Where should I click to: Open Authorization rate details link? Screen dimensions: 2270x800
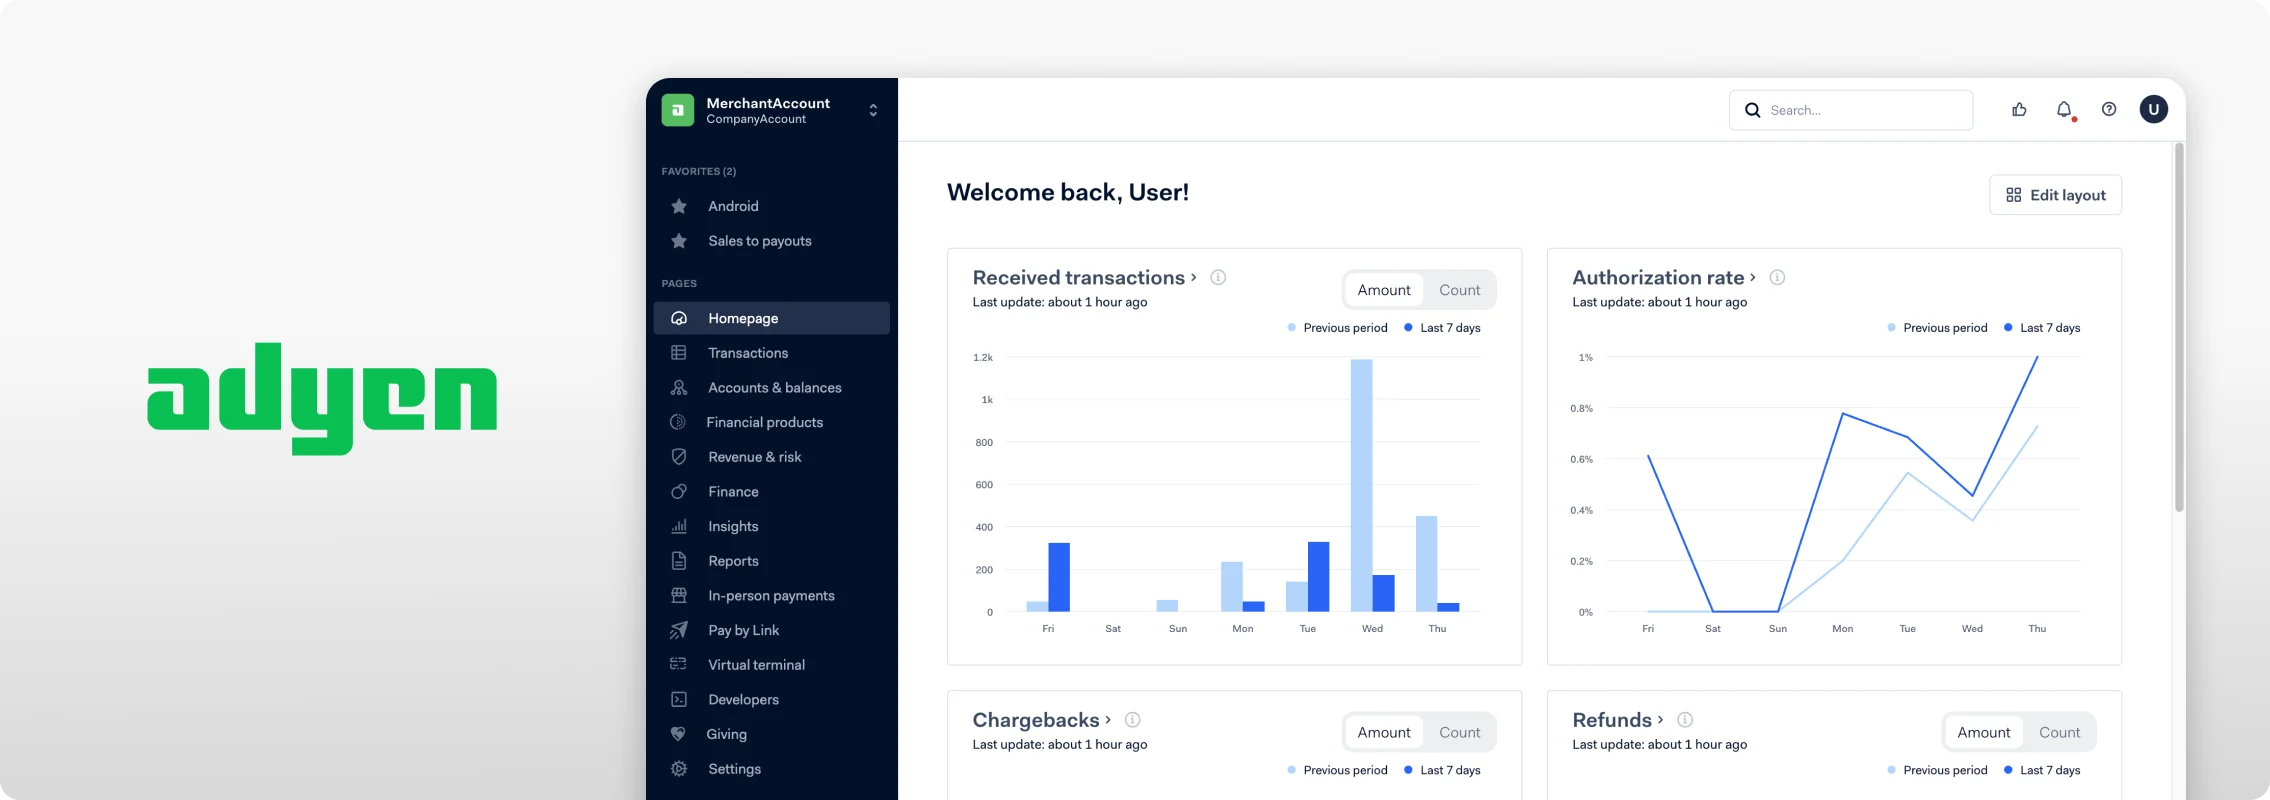(x=1664, y=277)
